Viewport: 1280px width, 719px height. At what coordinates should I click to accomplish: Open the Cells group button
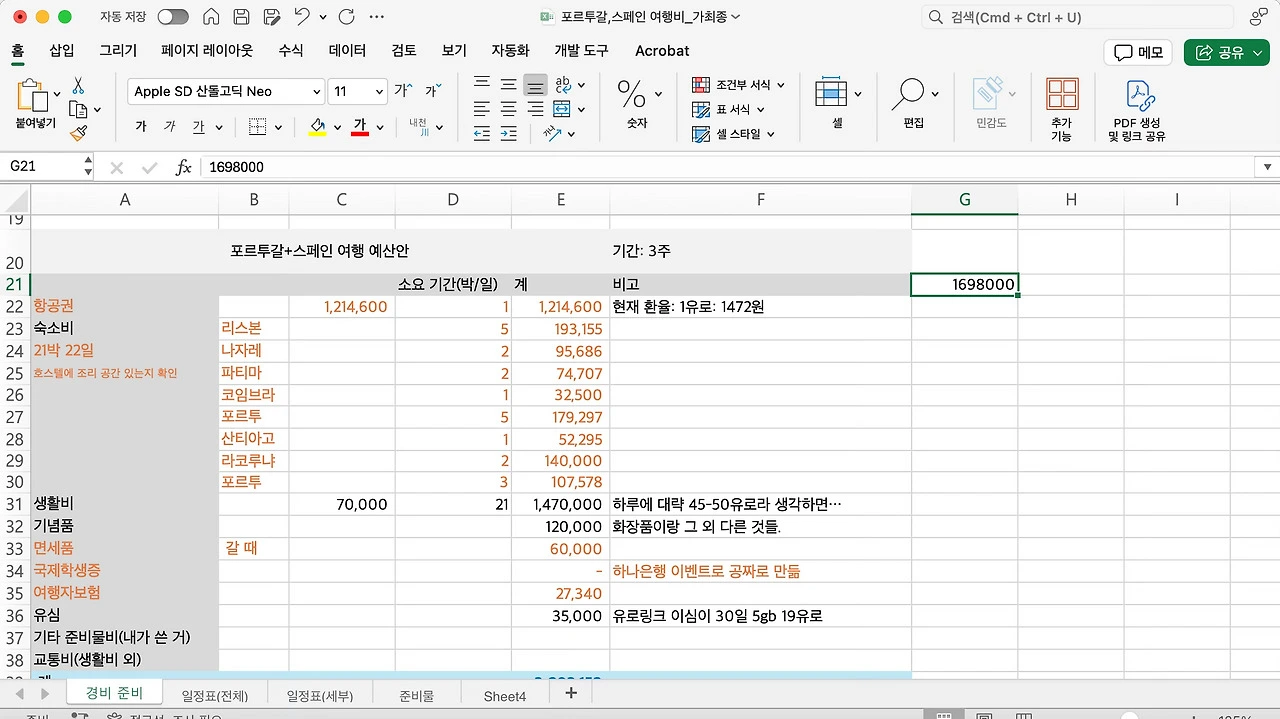838,103
